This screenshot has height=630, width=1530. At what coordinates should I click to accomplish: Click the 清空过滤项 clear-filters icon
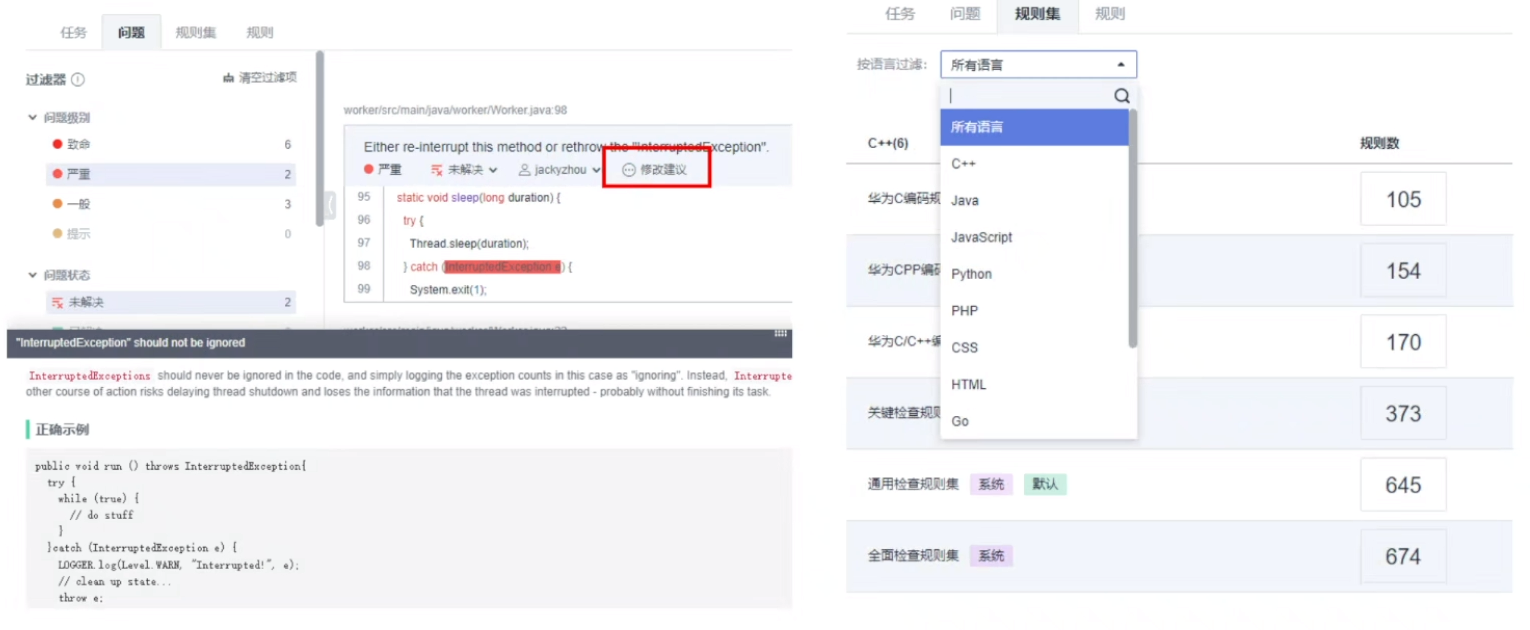[x=228, y=78]
